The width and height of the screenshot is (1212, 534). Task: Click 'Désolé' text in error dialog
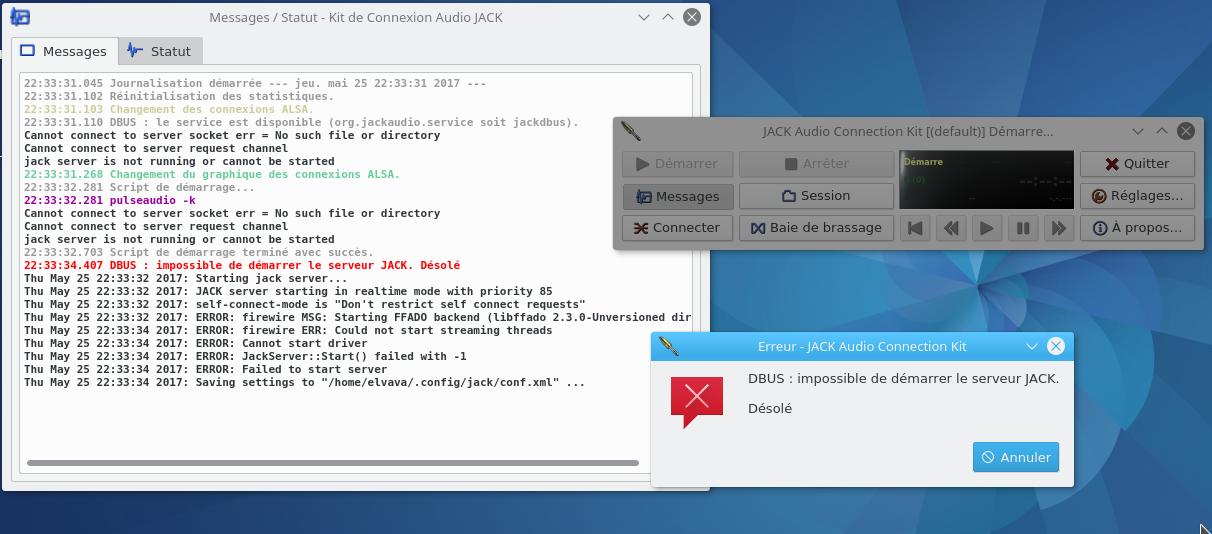(770, 408)
